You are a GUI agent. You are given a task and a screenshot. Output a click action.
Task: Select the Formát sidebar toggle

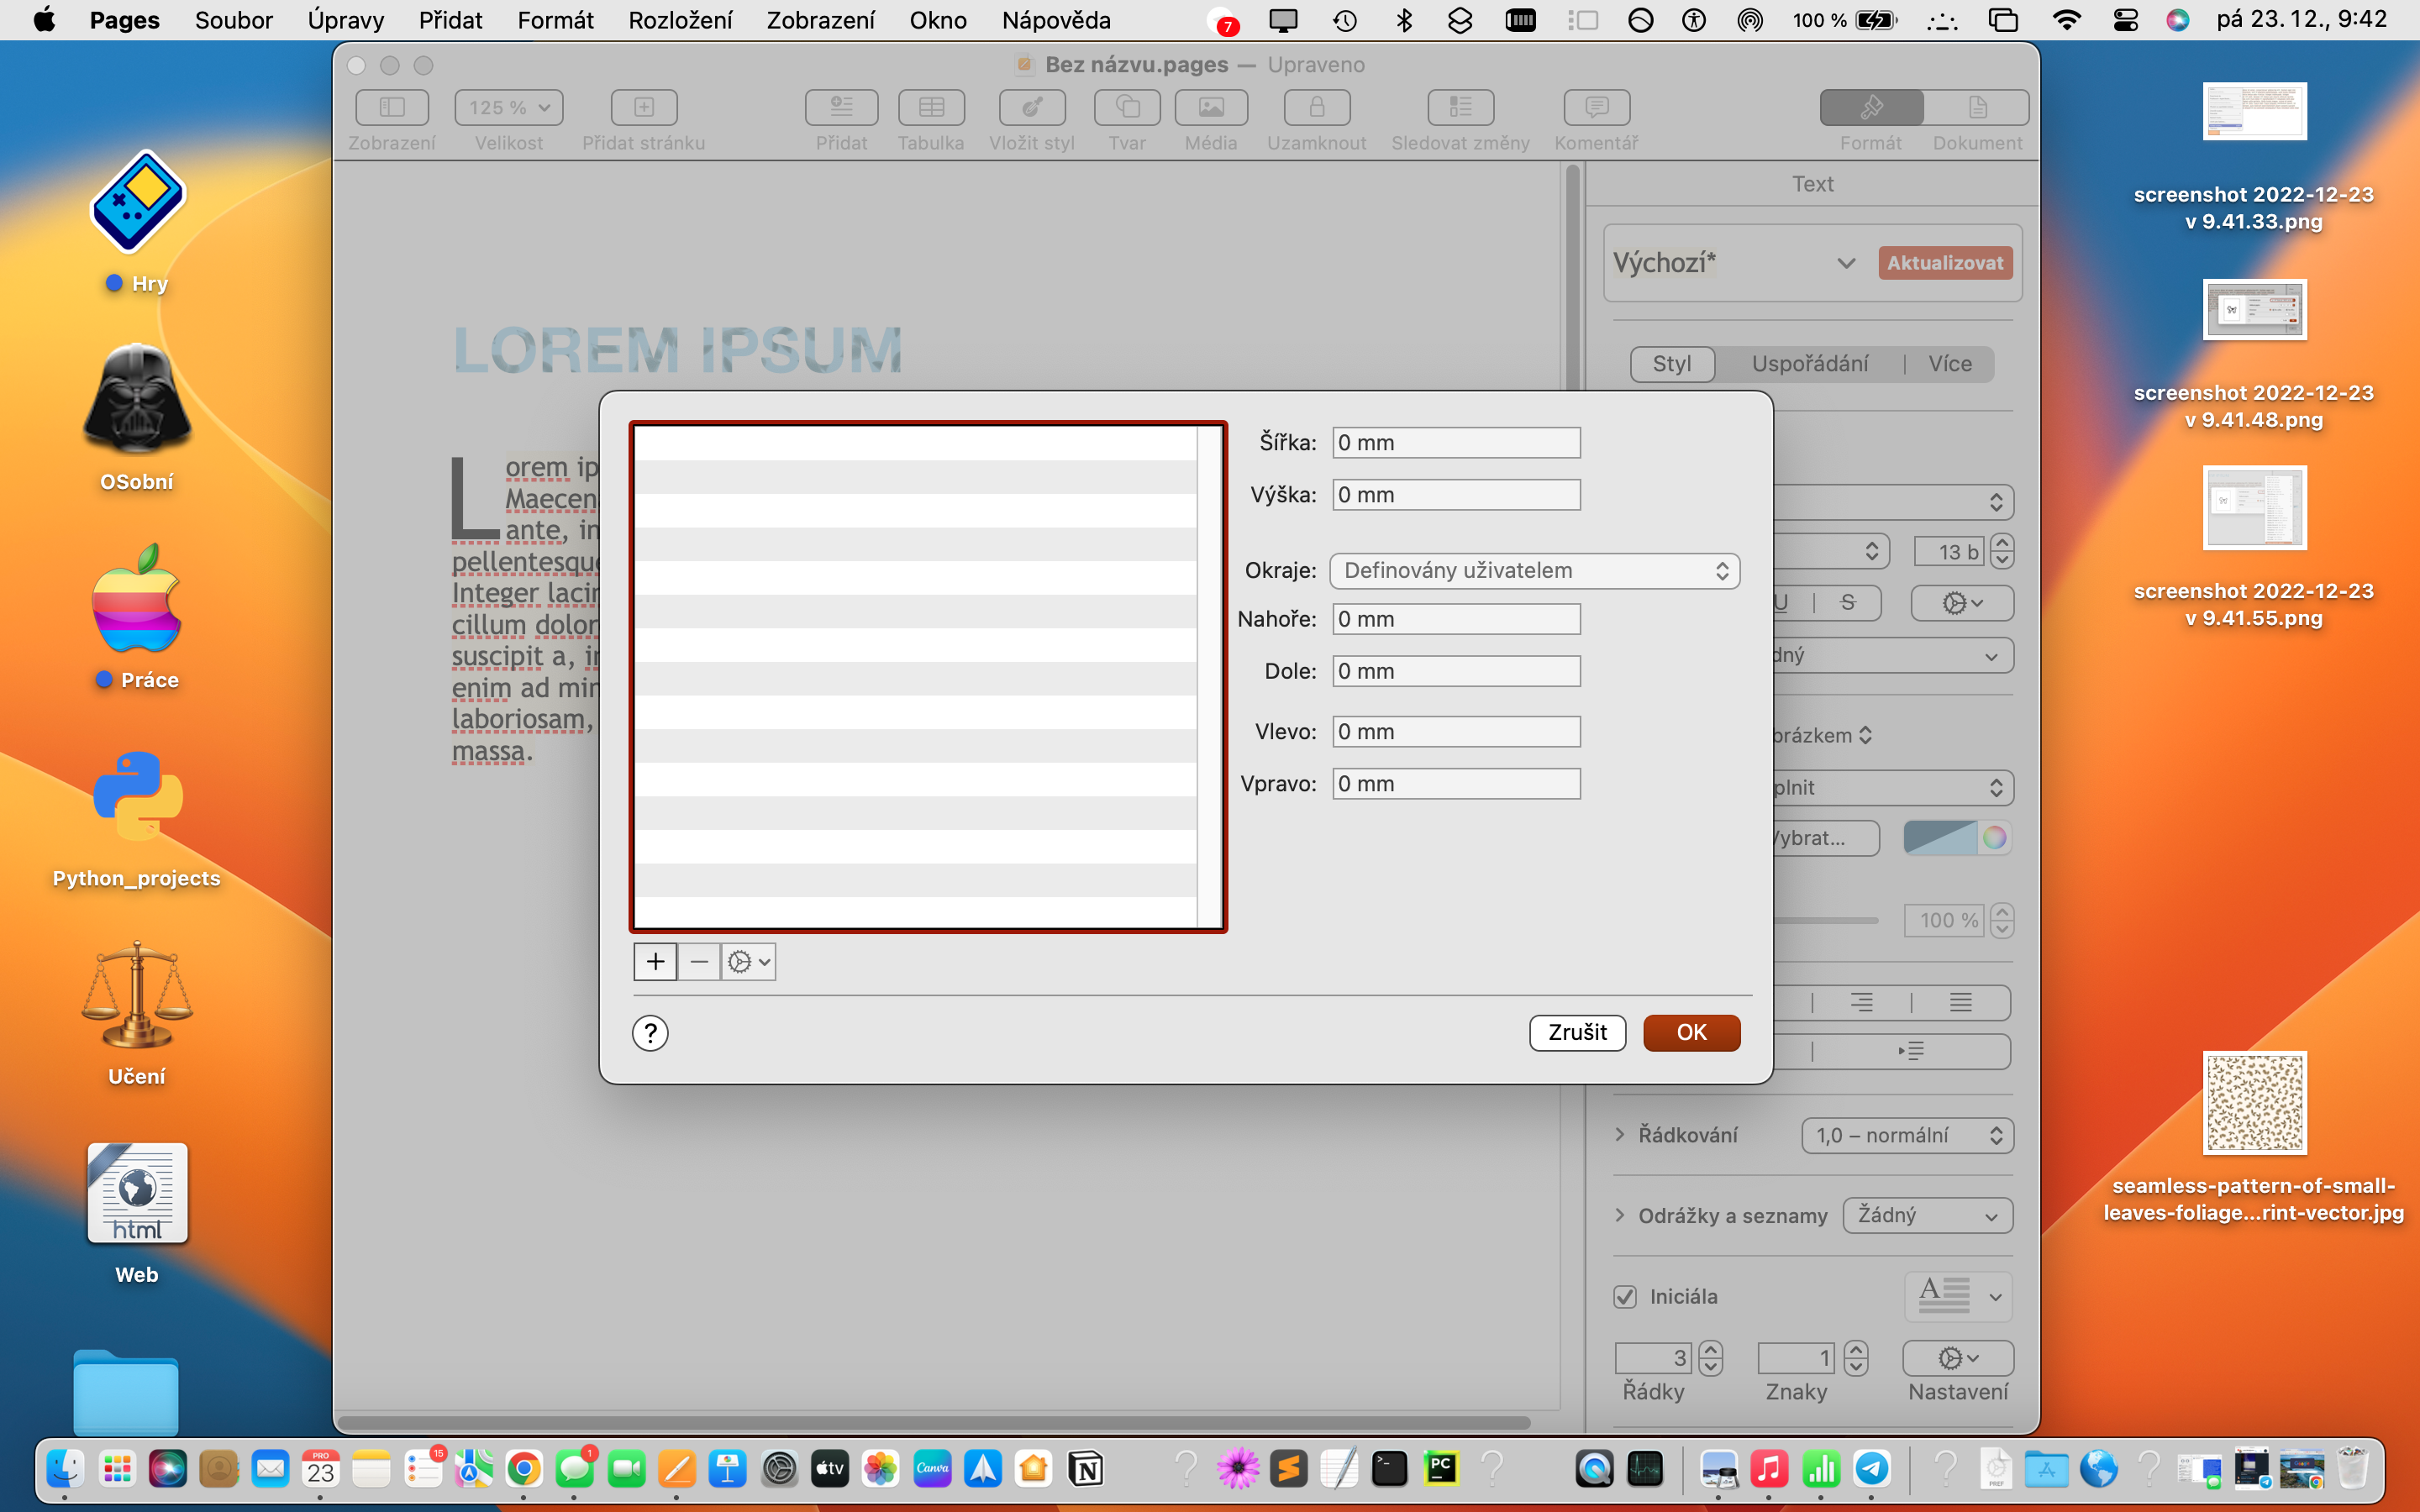coord(1871,107)
